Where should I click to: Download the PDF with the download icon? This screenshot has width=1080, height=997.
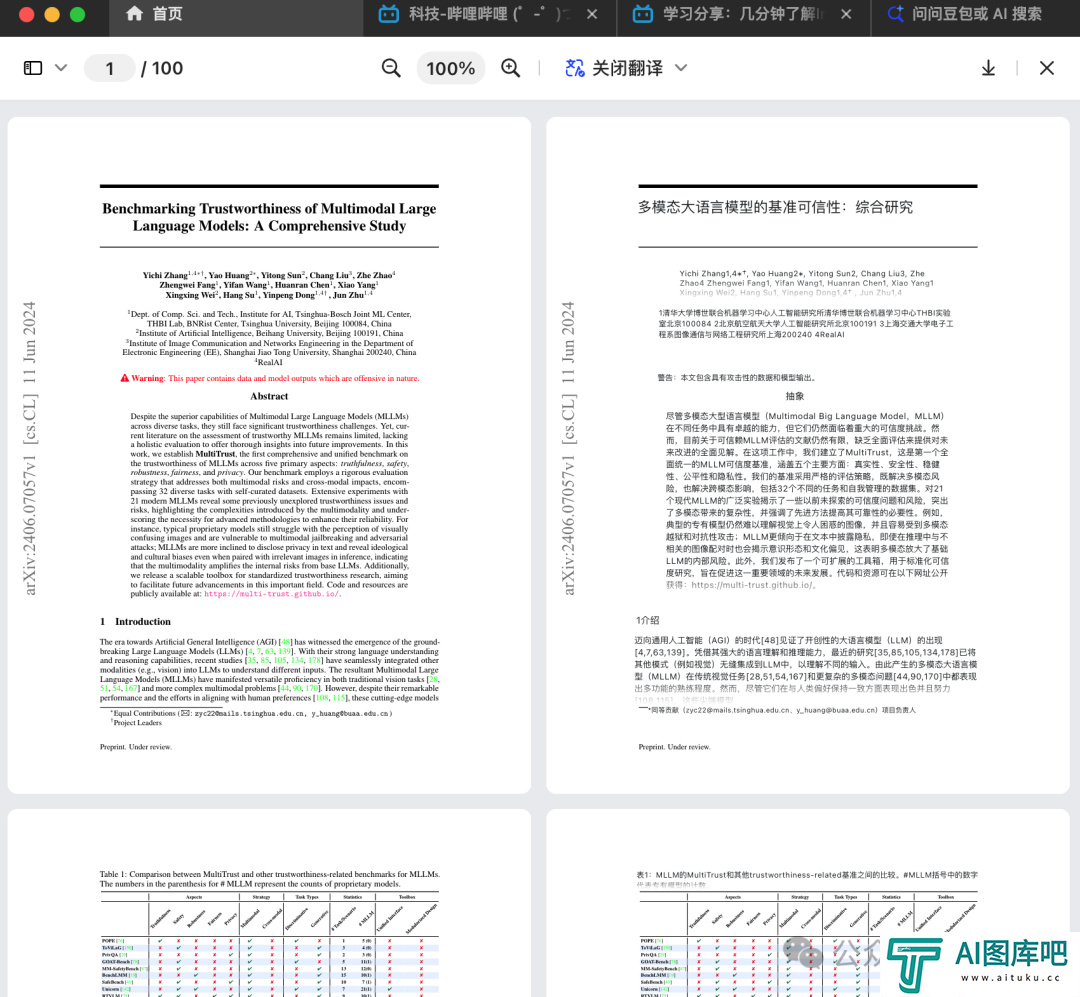pyautogui.click(x=988, y=68)
